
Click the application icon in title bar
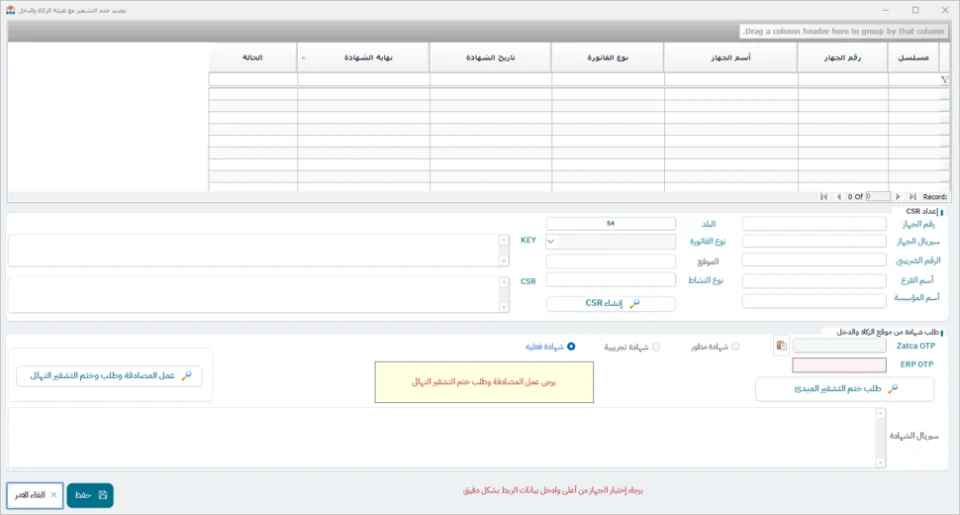pos(10,10)
